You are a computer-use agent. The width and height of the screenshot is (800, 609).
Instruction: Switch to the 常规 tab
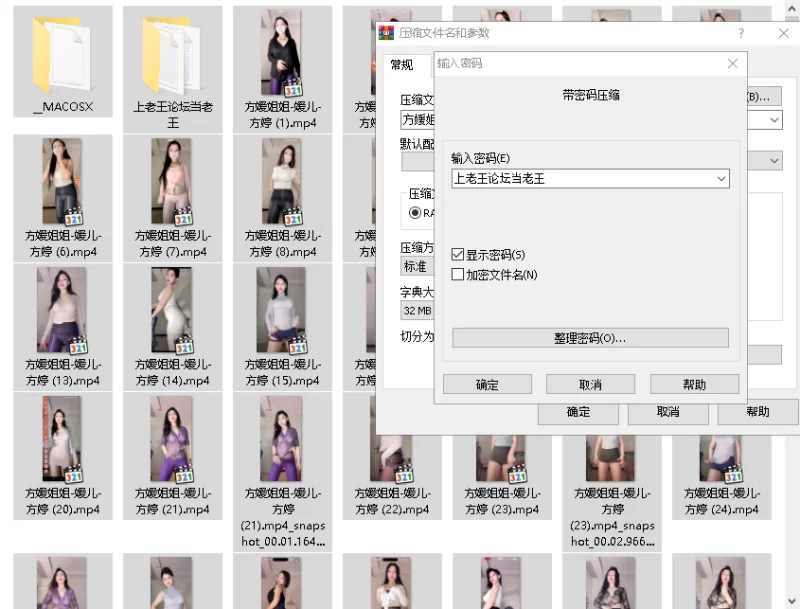coord(401,65)
